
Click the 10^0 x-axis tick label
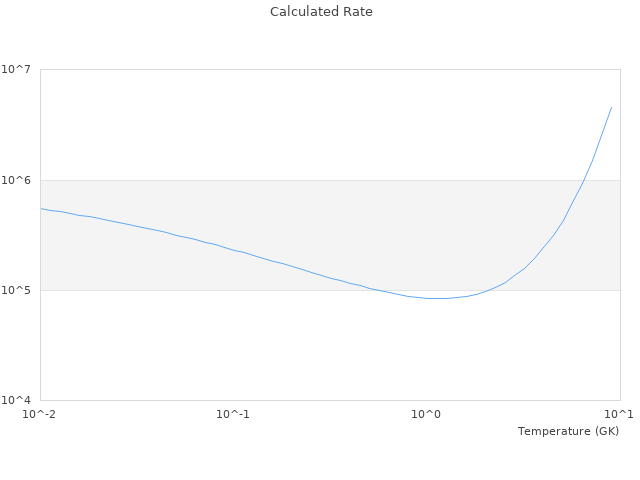[x=427, y=414]
